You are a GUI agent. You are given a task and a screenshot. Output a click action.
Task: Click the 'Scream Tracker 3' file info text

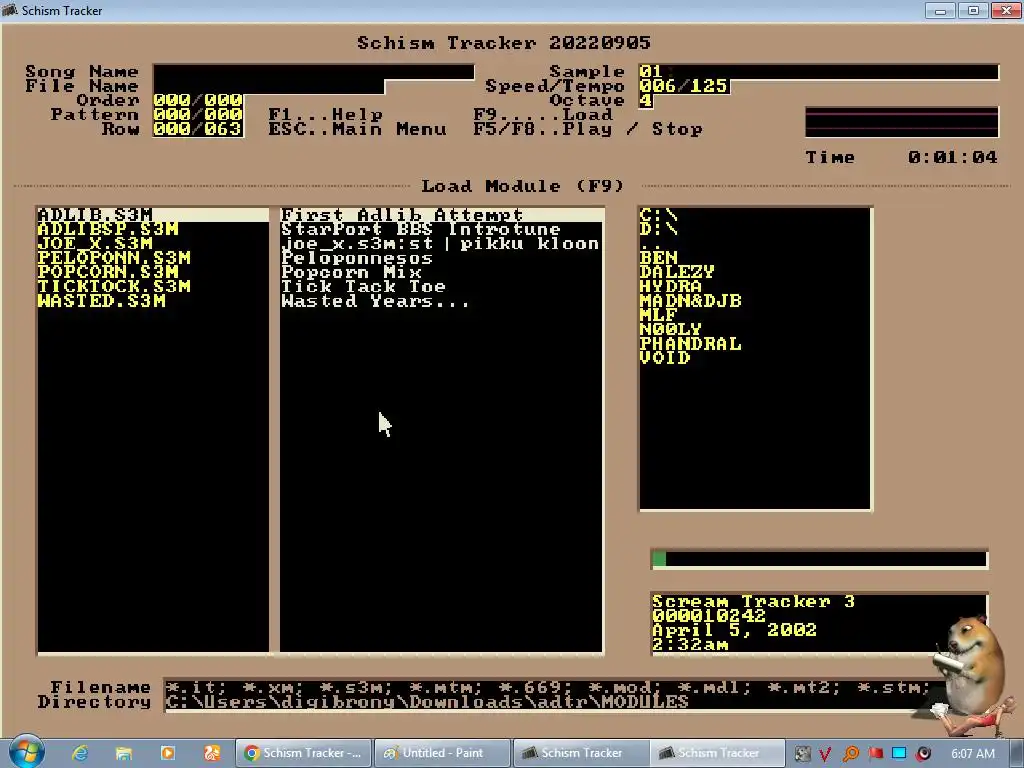tap(753, 601)
